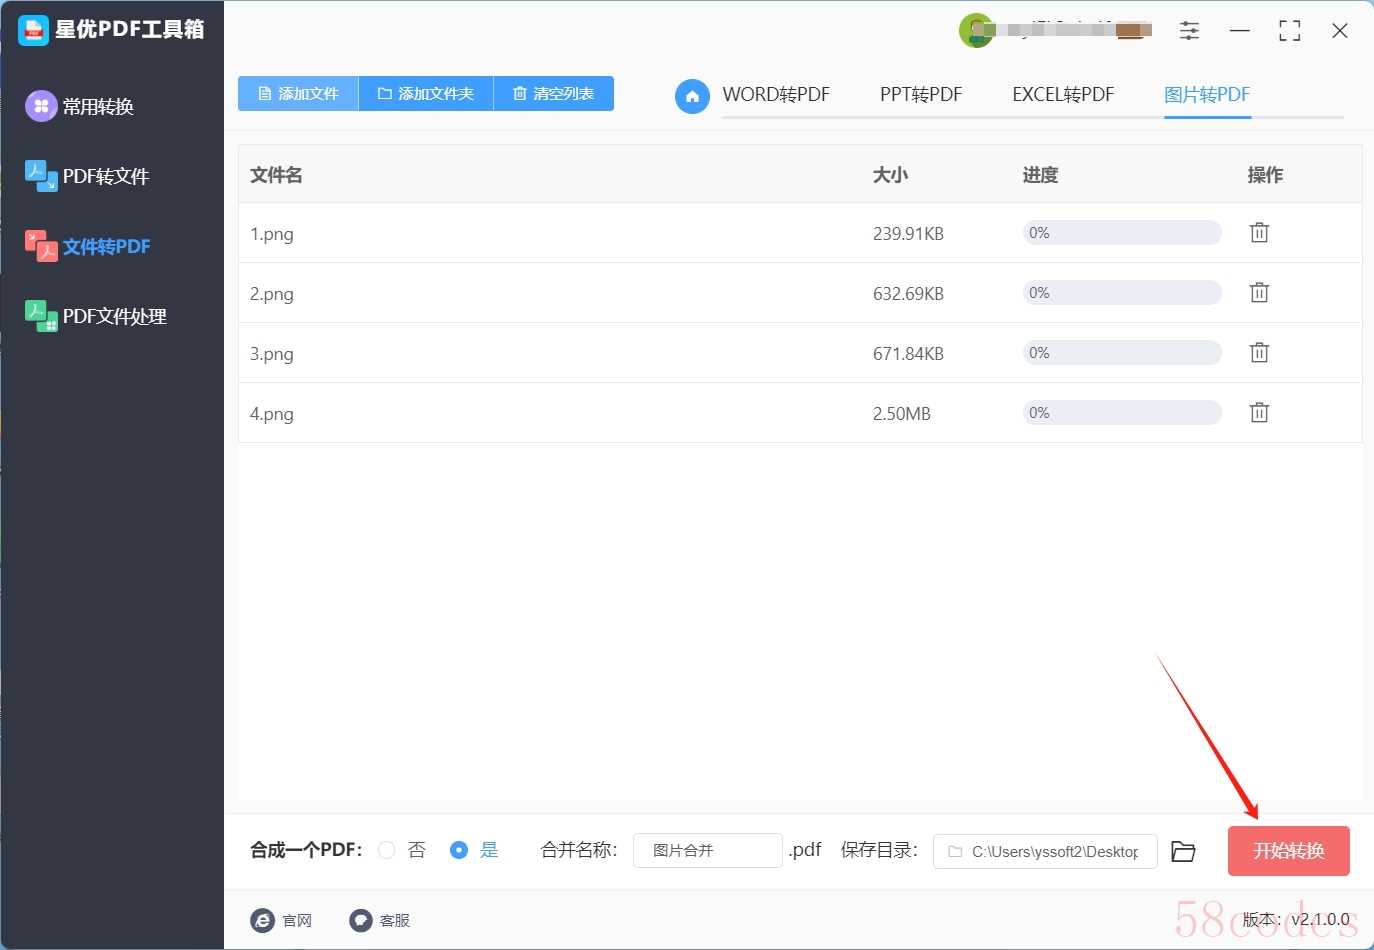
Task: Click the 常用转换 purple sidebar icon
Action: (41, 106)
